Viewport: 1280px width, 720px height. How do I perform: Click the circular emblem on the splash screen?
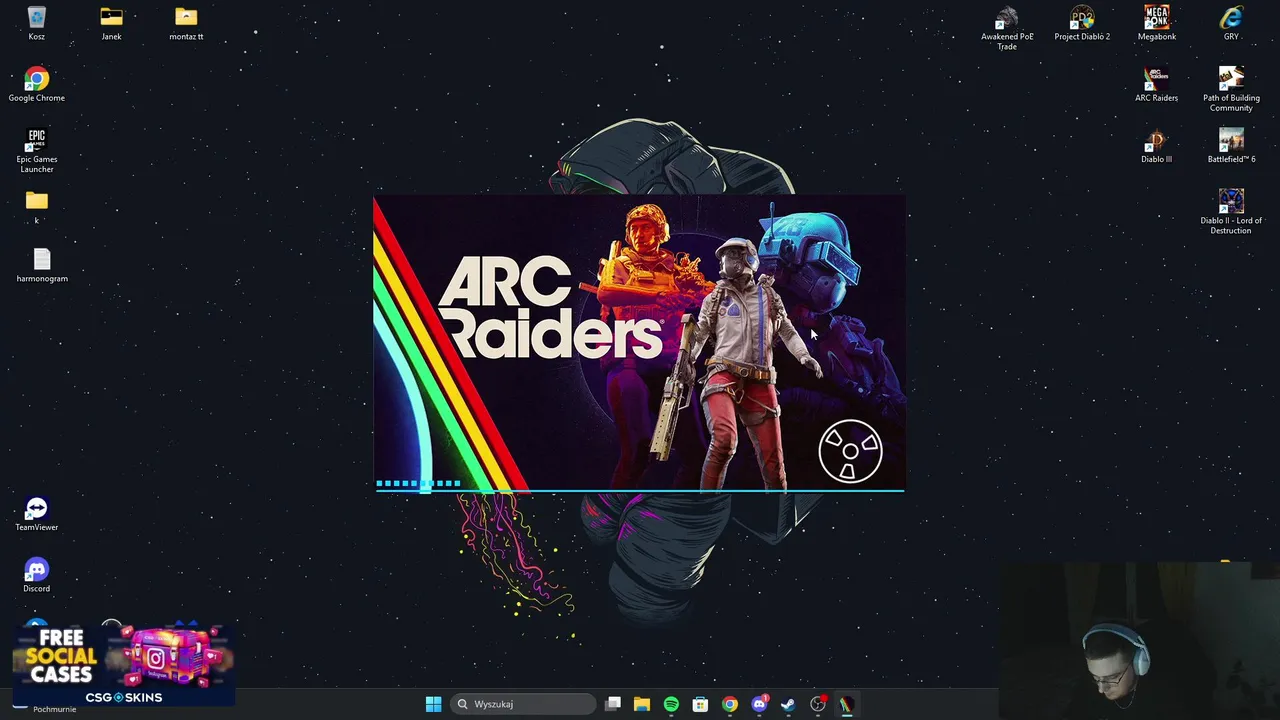click(850, 451)
